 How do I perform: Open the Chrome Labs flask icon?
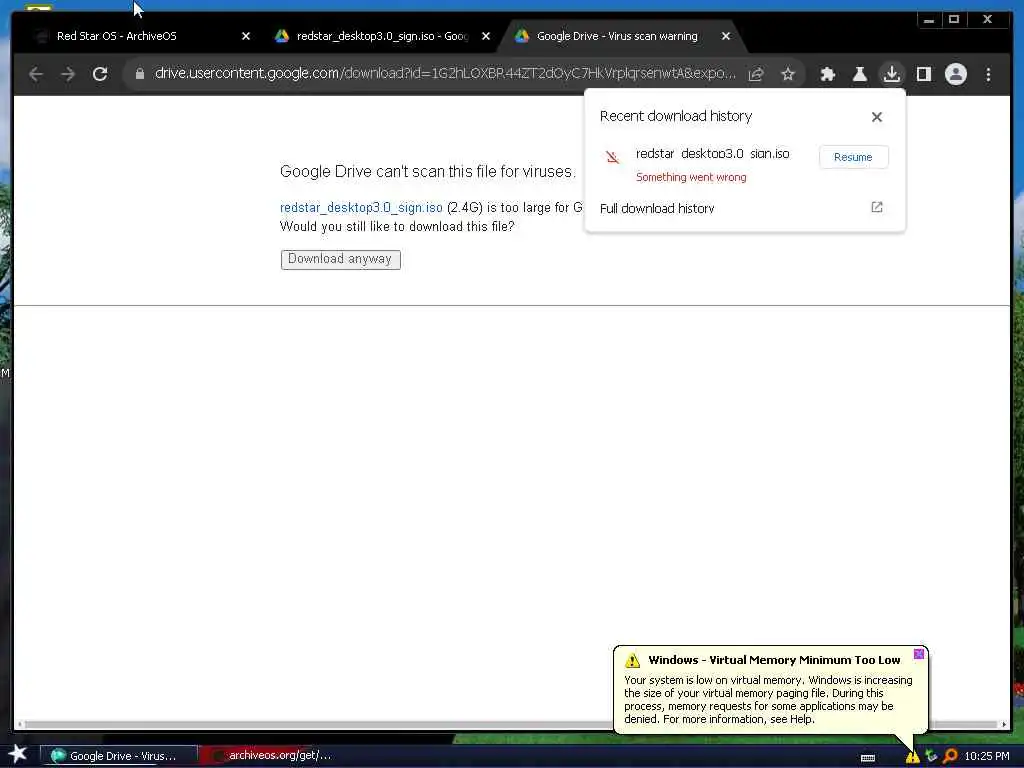(x=860, y=74)
